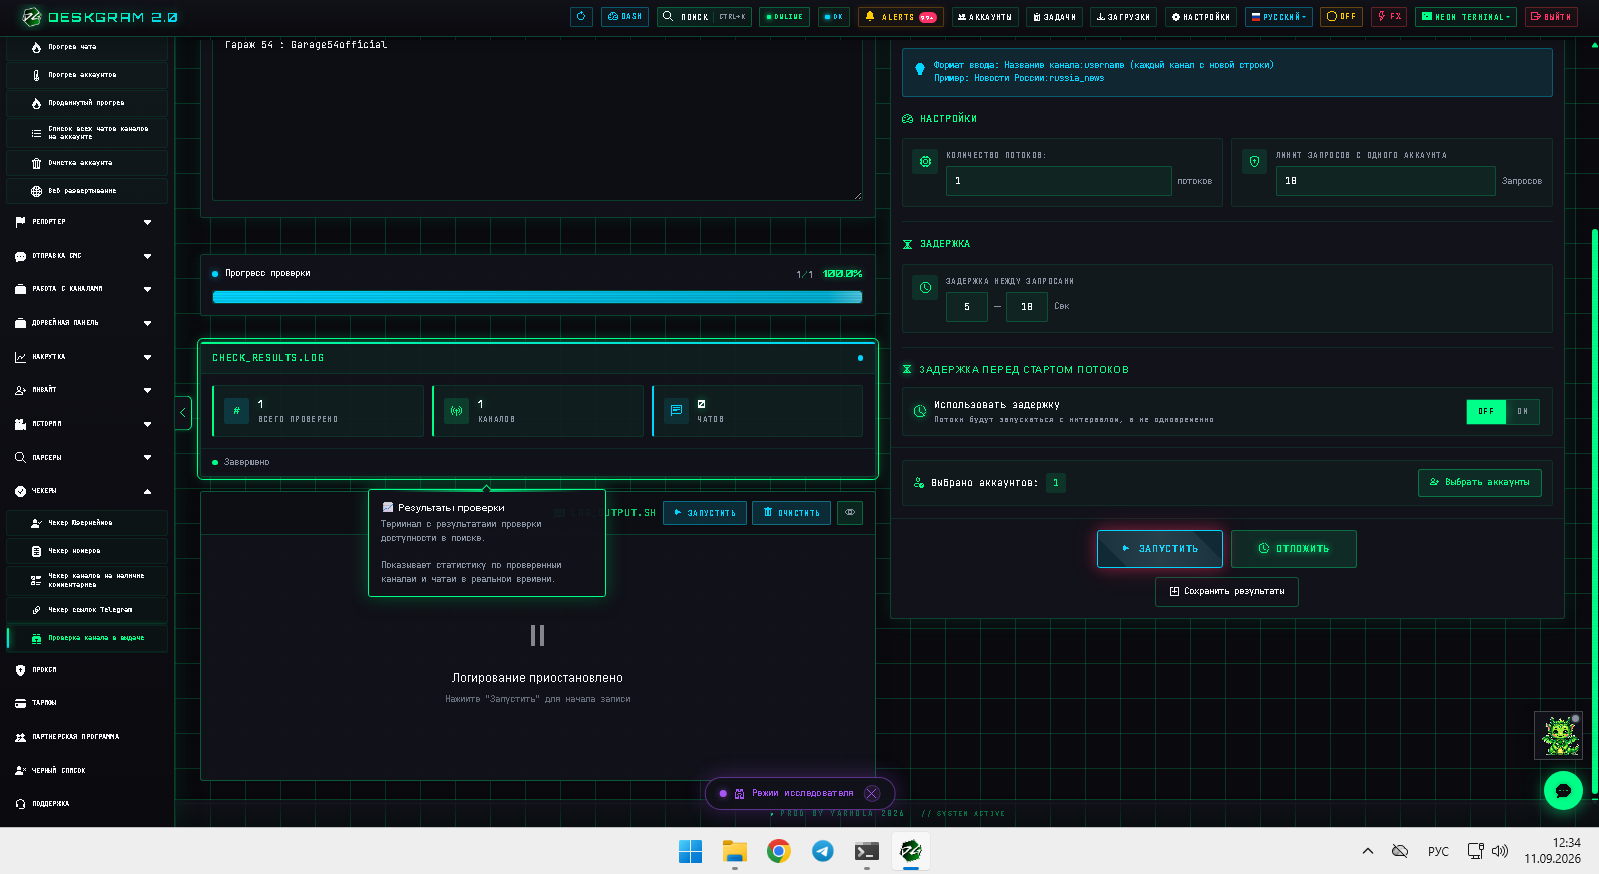The height and width of the screenshot is (874, 1599).
Task: Click Сохранить результаты button
Action: coord(1227,592)
